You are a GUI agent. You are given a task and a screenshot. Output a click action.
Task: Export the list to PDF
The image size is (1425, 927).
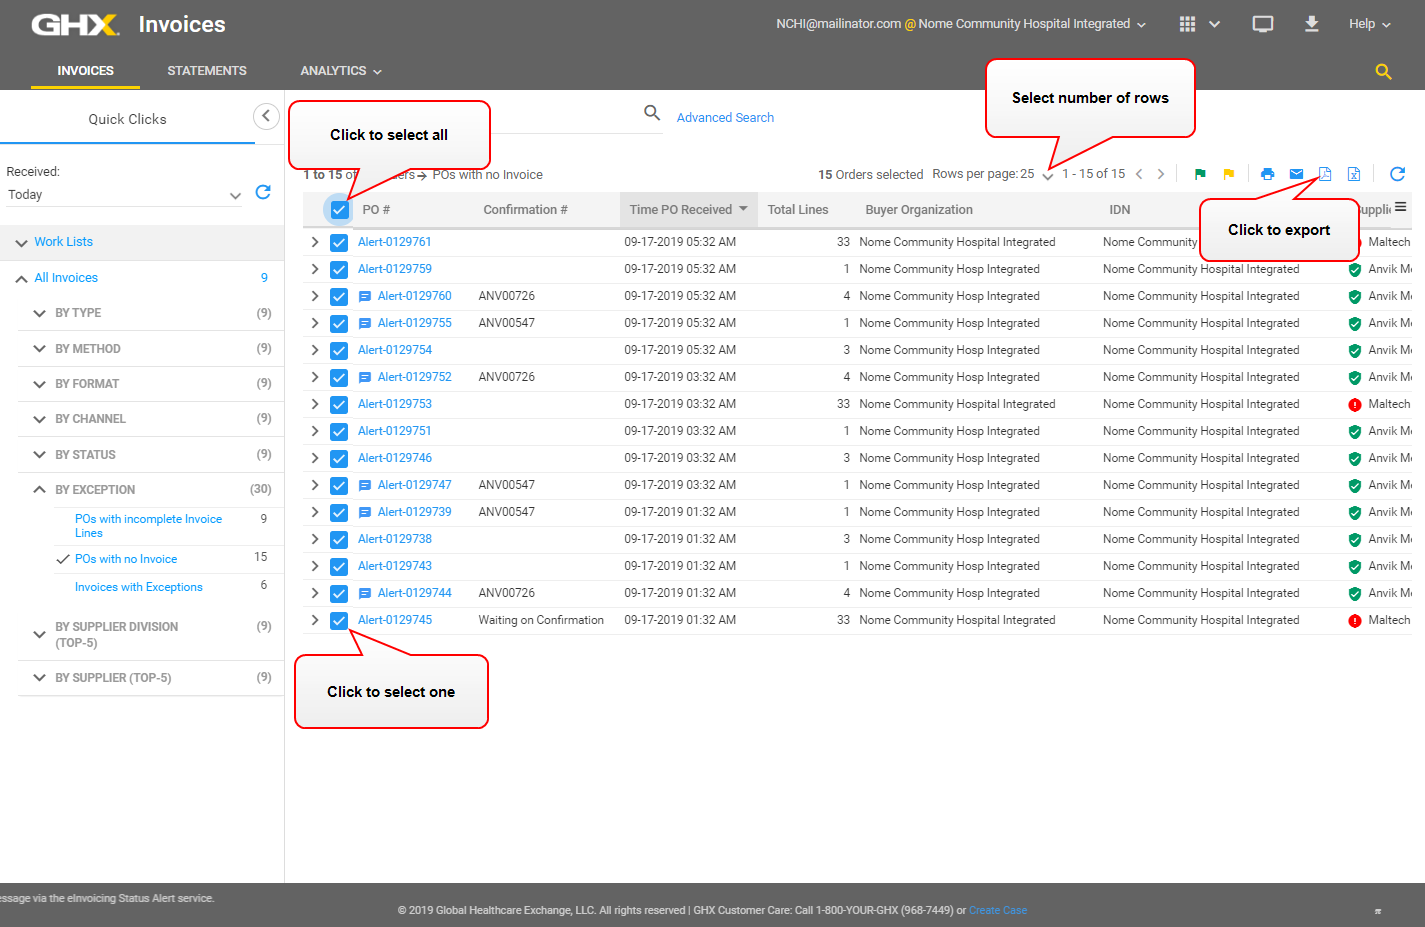[x=1325, y=174]
